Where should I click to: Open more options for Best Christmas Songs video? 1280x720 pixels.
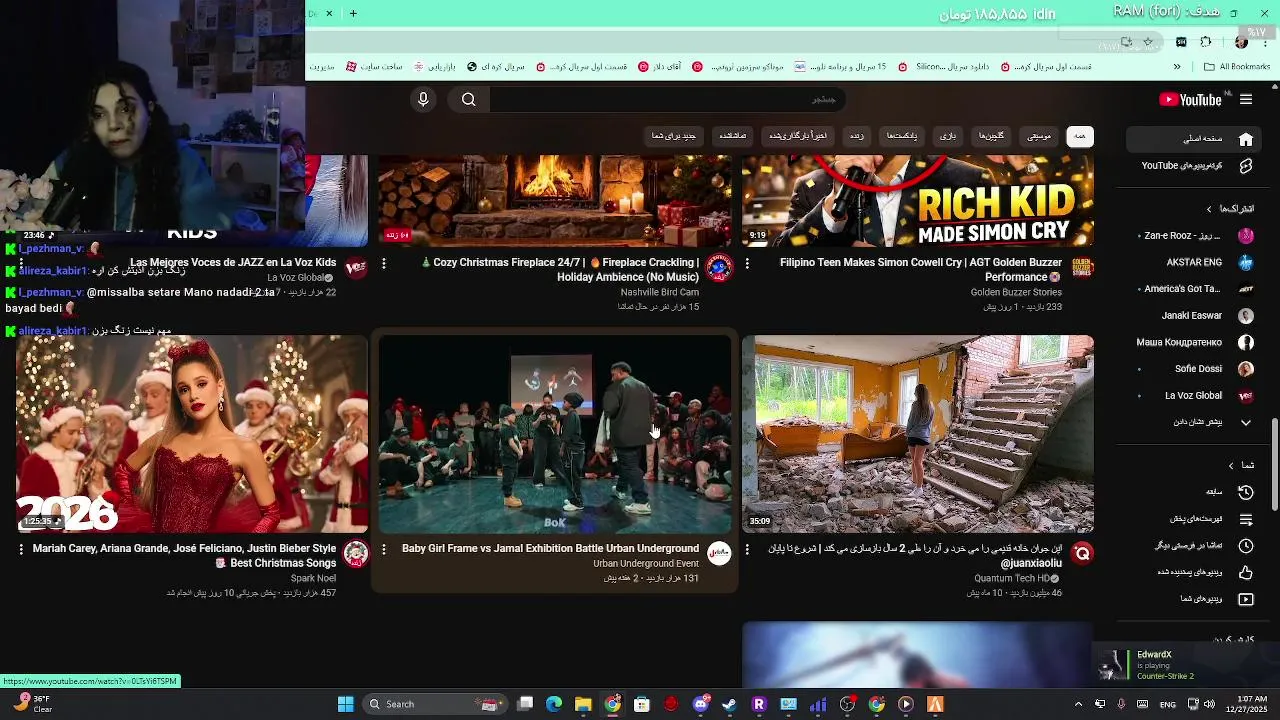click(x=21, y=549)
